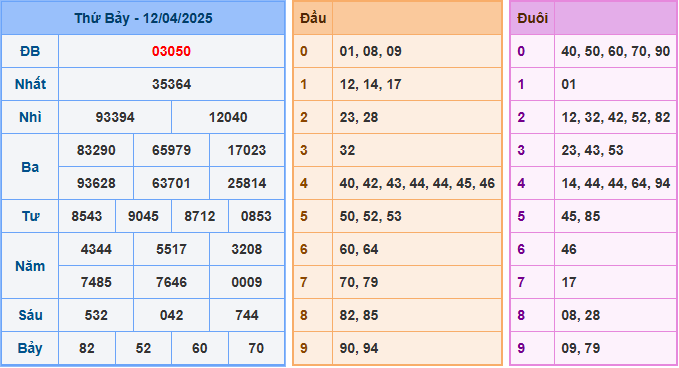Click the Nhì row label
This screenshot has width=679, height=368.
[x=30, y=117]
